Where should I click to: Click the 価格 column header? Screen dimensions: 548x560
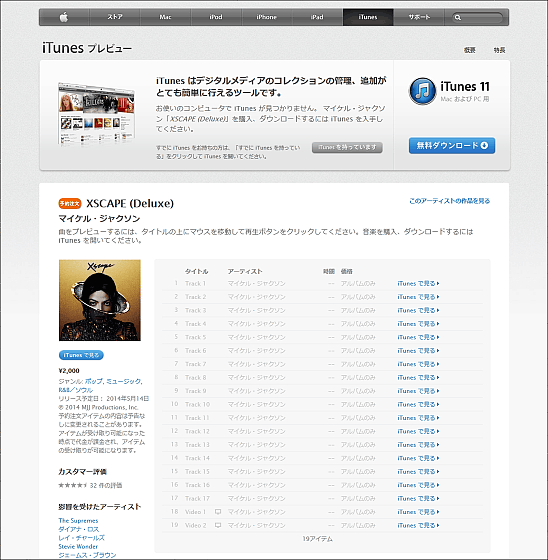click(347, 271)
